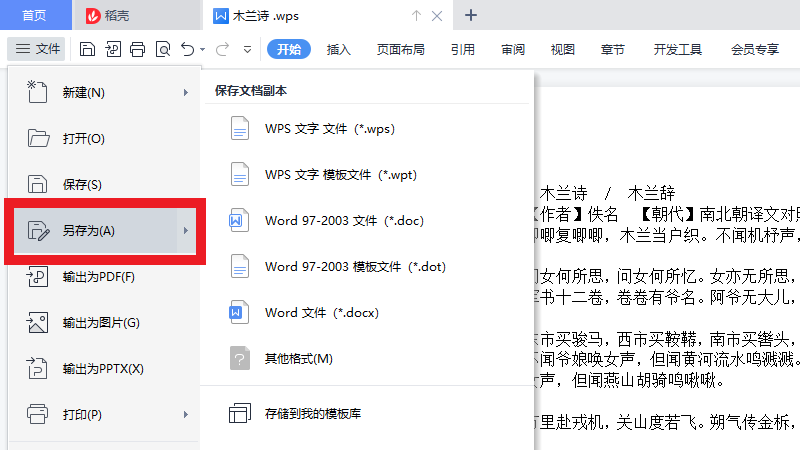Select 输出为图片(G) menu item
Viewport: 800px width, 450px height.
pyautogui.click(x=100, y=322)
